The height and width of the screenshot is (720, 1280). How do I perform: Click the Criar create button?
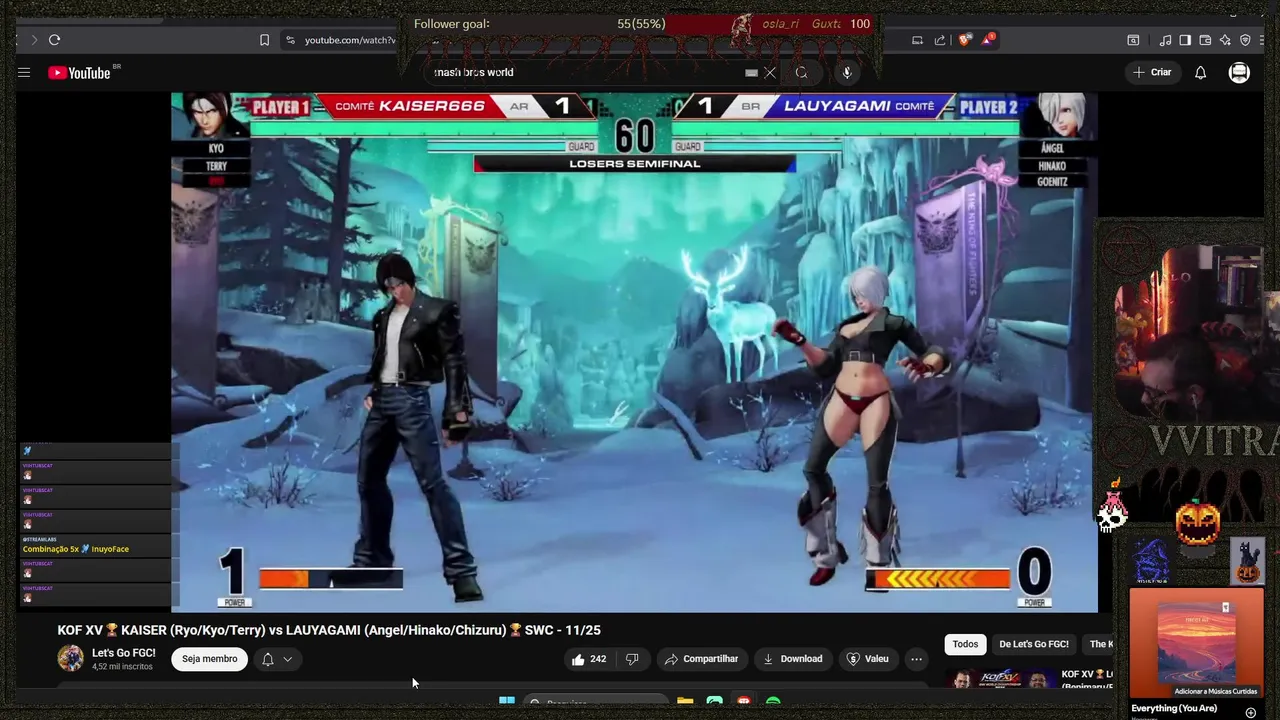click(1152, 72)
